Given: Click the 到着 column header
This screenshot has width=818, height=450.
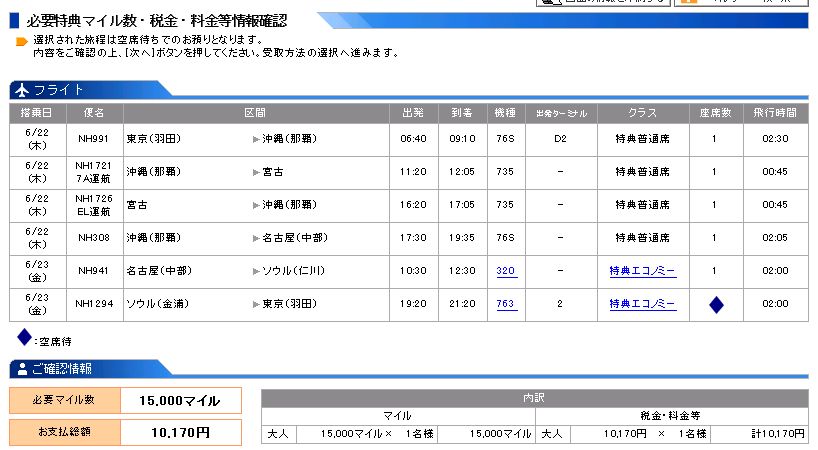Looking at the screenshot, I should click(x=462, y=113).
